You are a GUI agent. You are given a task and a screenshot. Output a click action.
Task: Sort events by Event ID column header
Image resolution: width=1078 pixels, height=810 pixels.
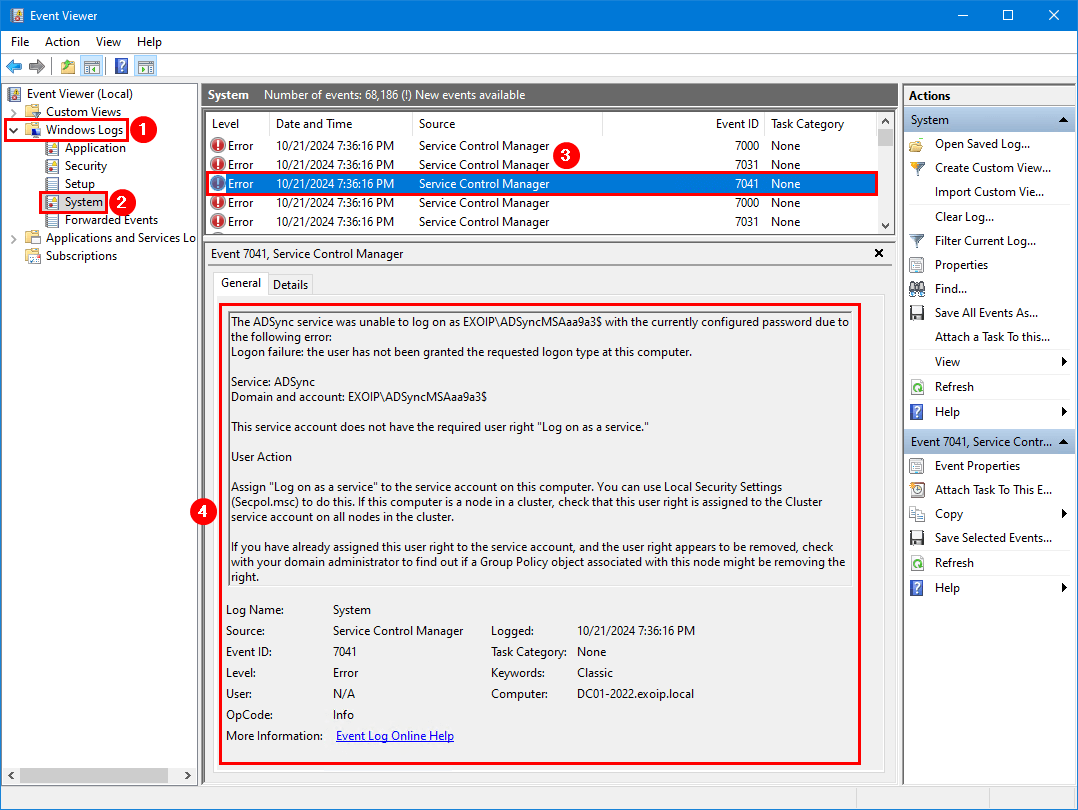(737, 124)
